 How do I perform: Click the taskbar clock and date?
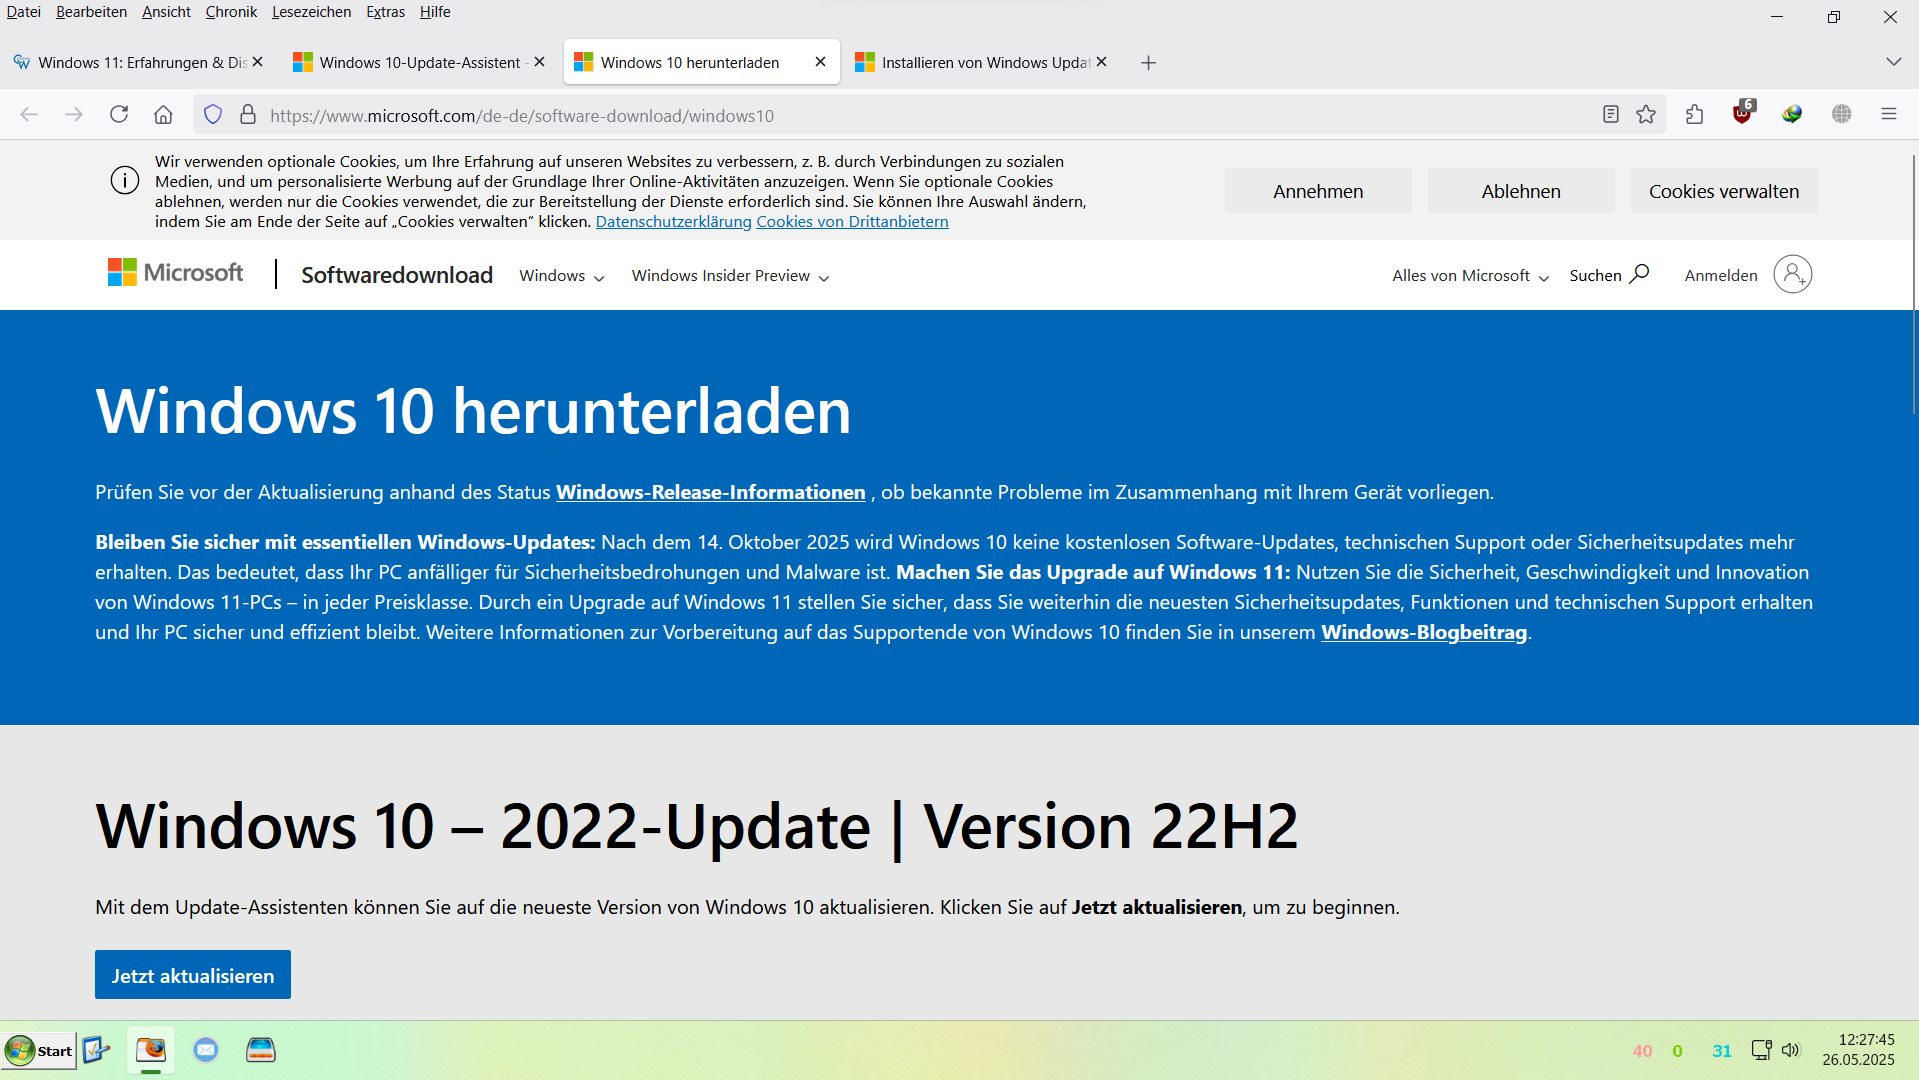coord(1859,1050)
